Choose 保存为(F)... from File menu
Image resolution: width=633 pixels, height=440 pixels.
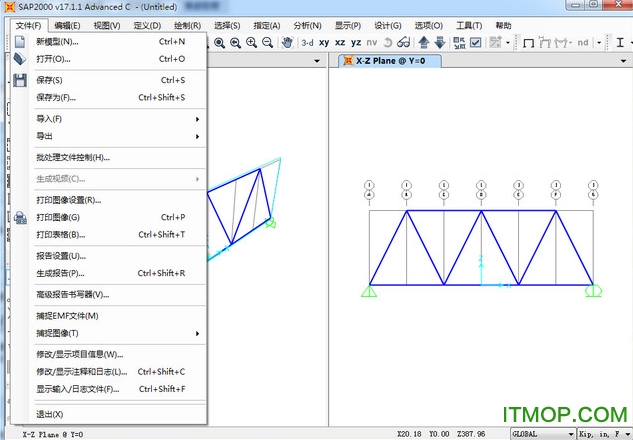(x=56, y=97)
